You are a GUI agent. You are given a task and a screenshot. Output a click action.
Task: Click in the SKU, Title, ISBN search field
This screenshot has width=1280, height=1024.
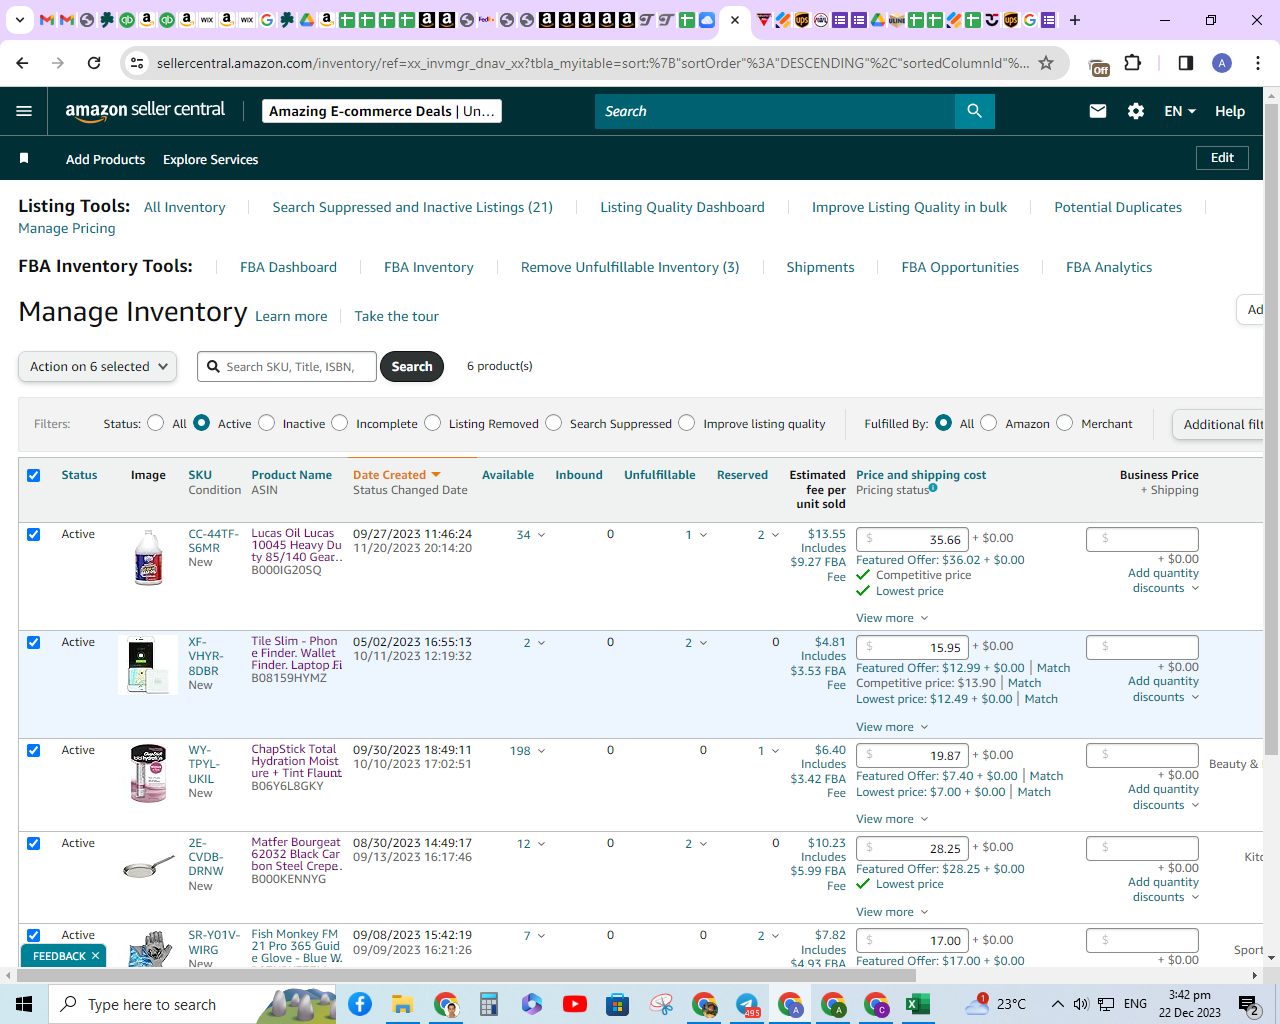(287, 367)
